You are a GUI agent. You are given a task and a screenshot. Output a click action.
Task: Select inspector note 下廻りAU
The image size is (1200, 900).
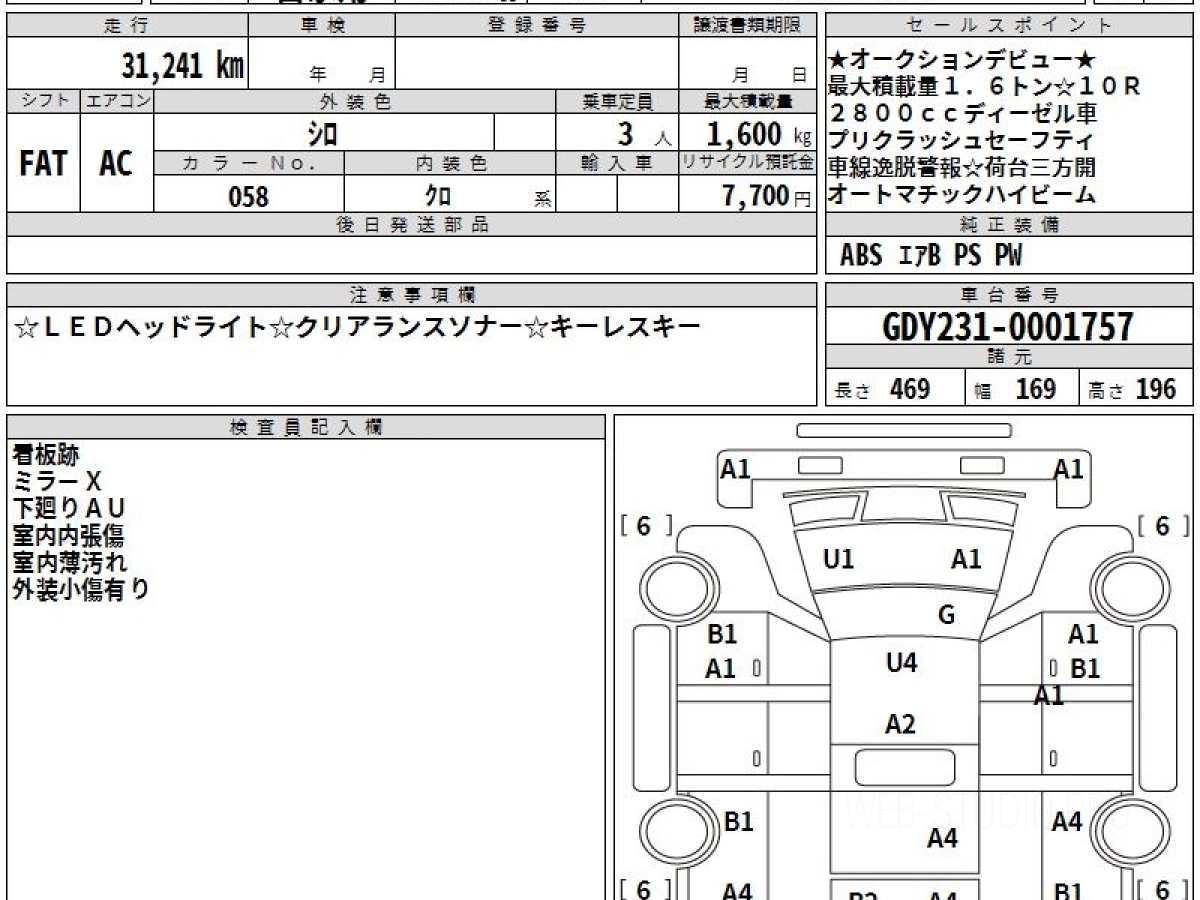69,509
